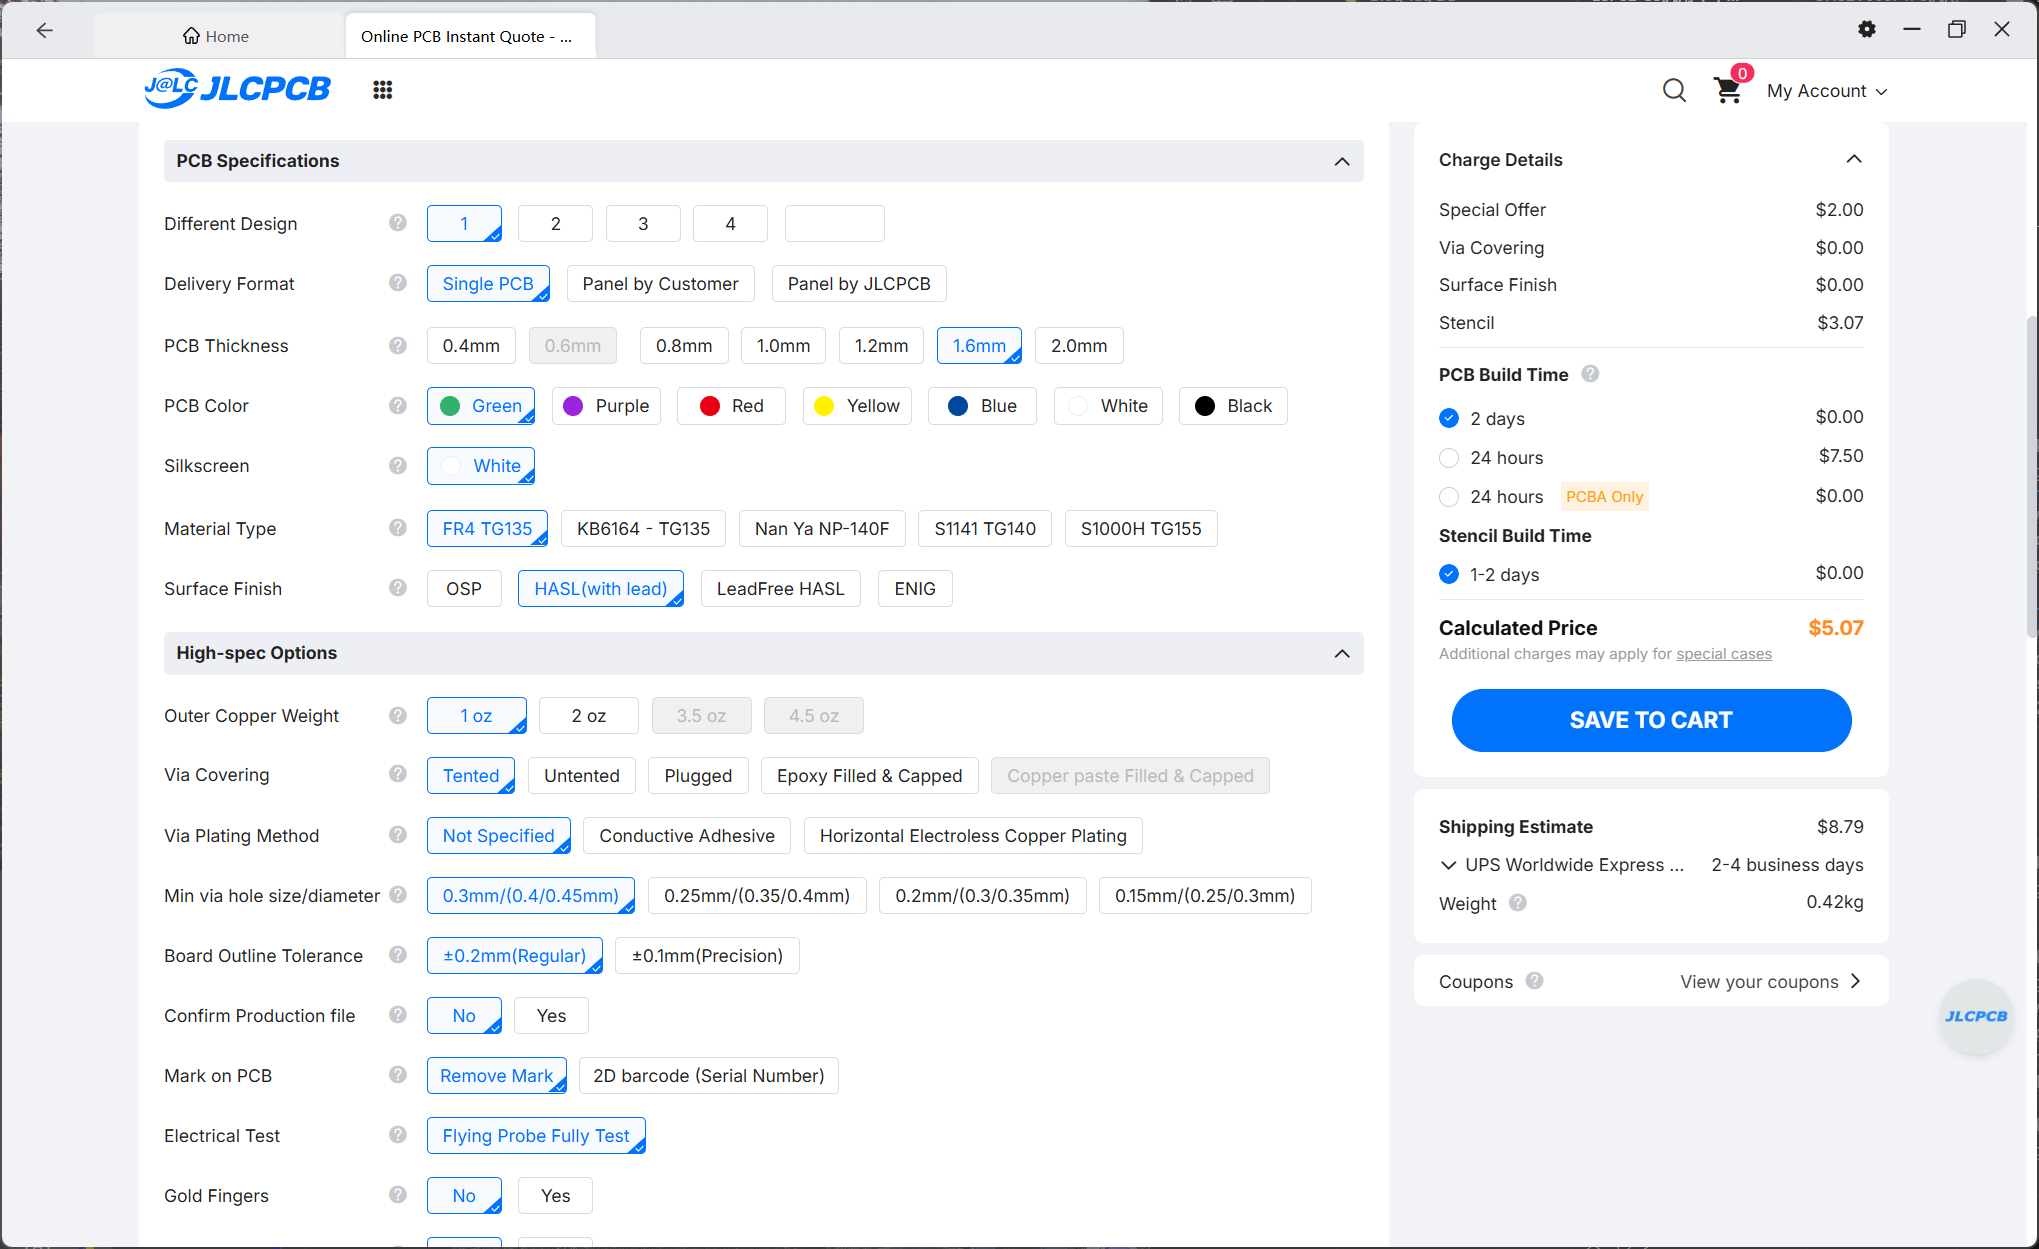Choose Yes for Gold Fingers
The width and height of the screenshot is (2039, 1249).
(x=555, y=1196)
